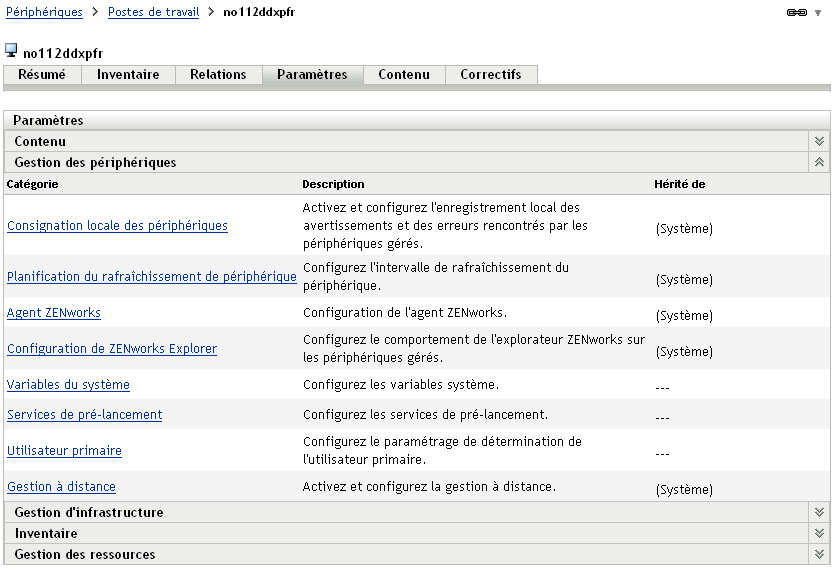Open Planification du rafraîchissement de périphérique

[x=152, y=277]
